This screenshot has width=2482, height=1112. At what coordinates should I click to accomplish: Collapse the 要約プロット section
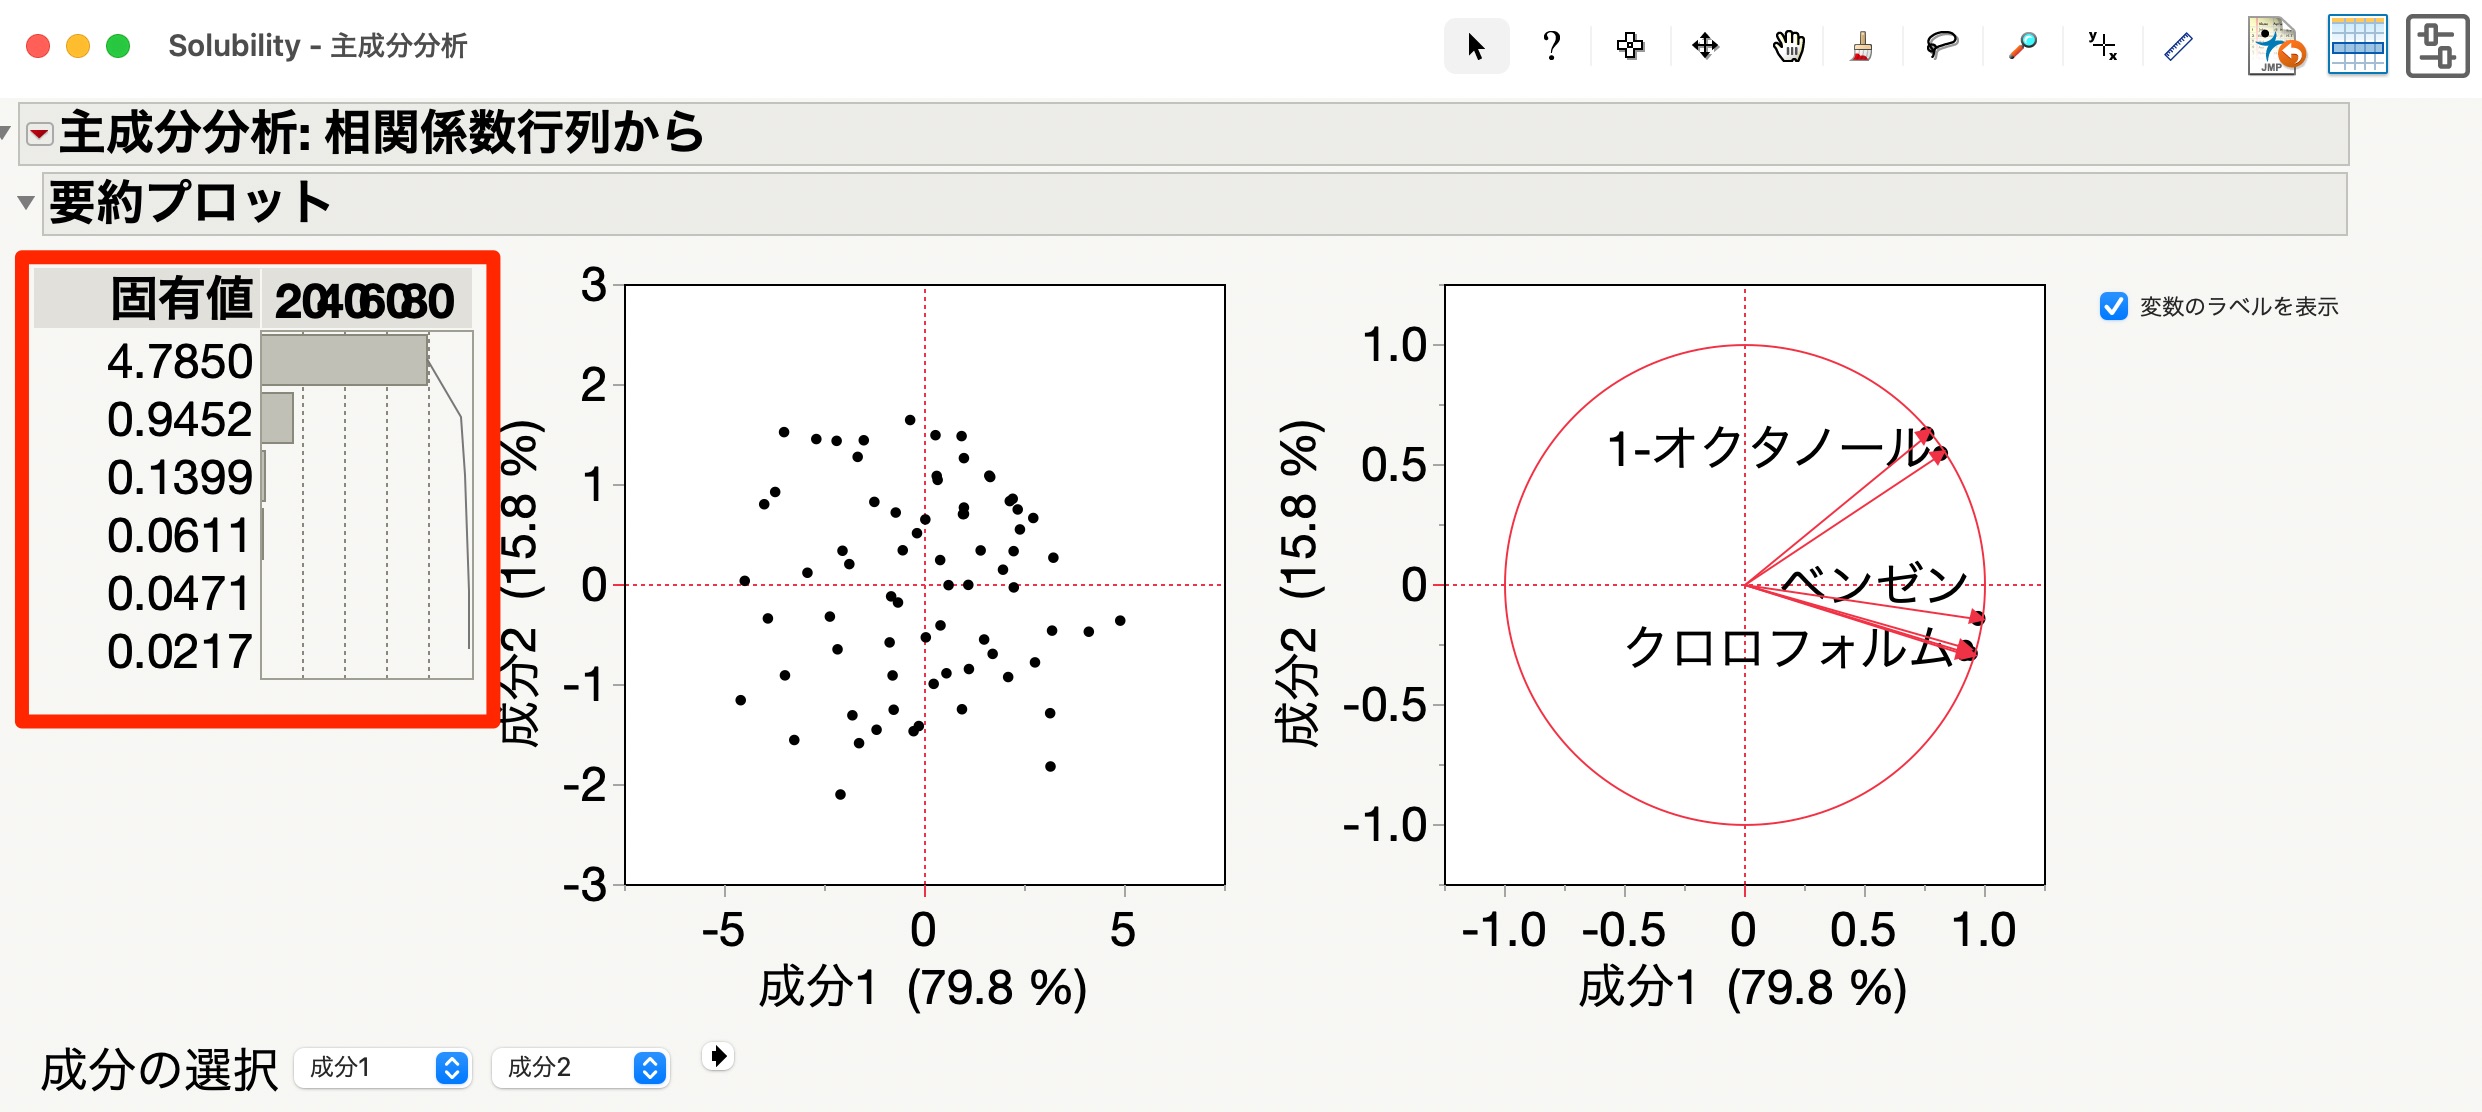tap(26, 203)
